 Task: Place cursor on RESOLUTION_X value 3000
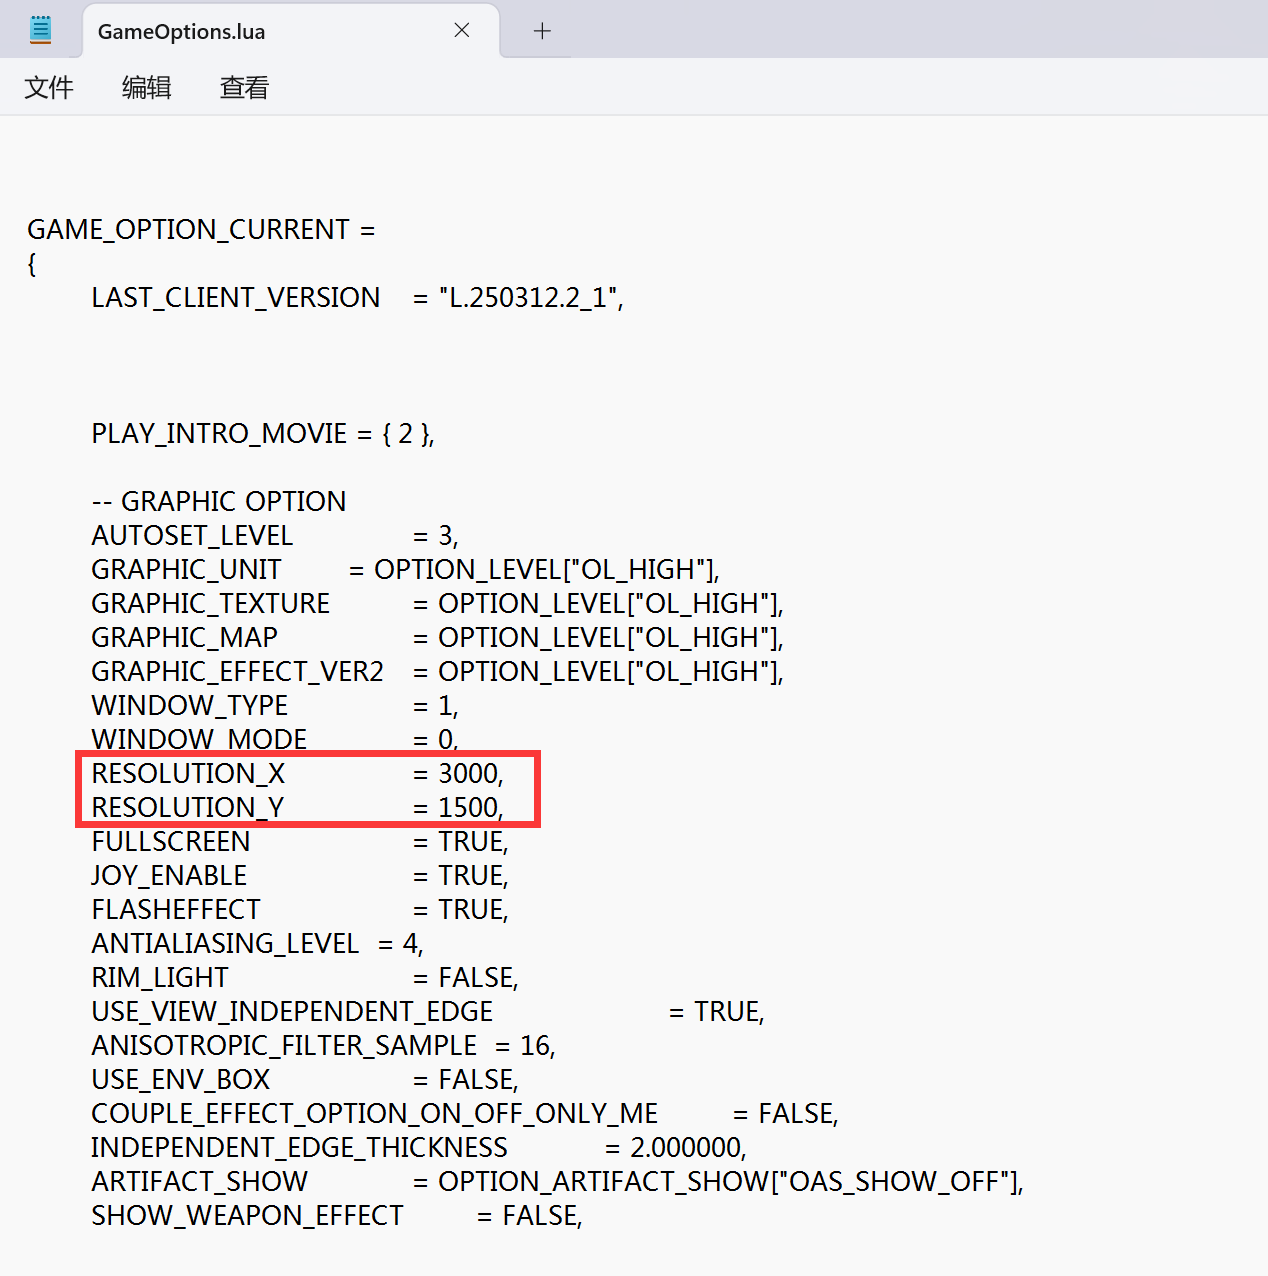tap(468, 774)
